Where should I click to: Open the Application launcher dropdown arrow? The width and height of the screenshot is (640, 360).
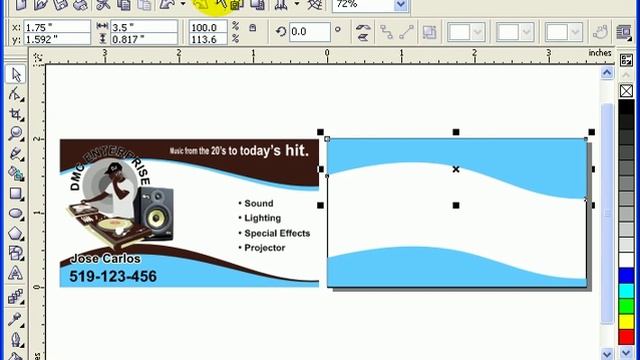297,5
